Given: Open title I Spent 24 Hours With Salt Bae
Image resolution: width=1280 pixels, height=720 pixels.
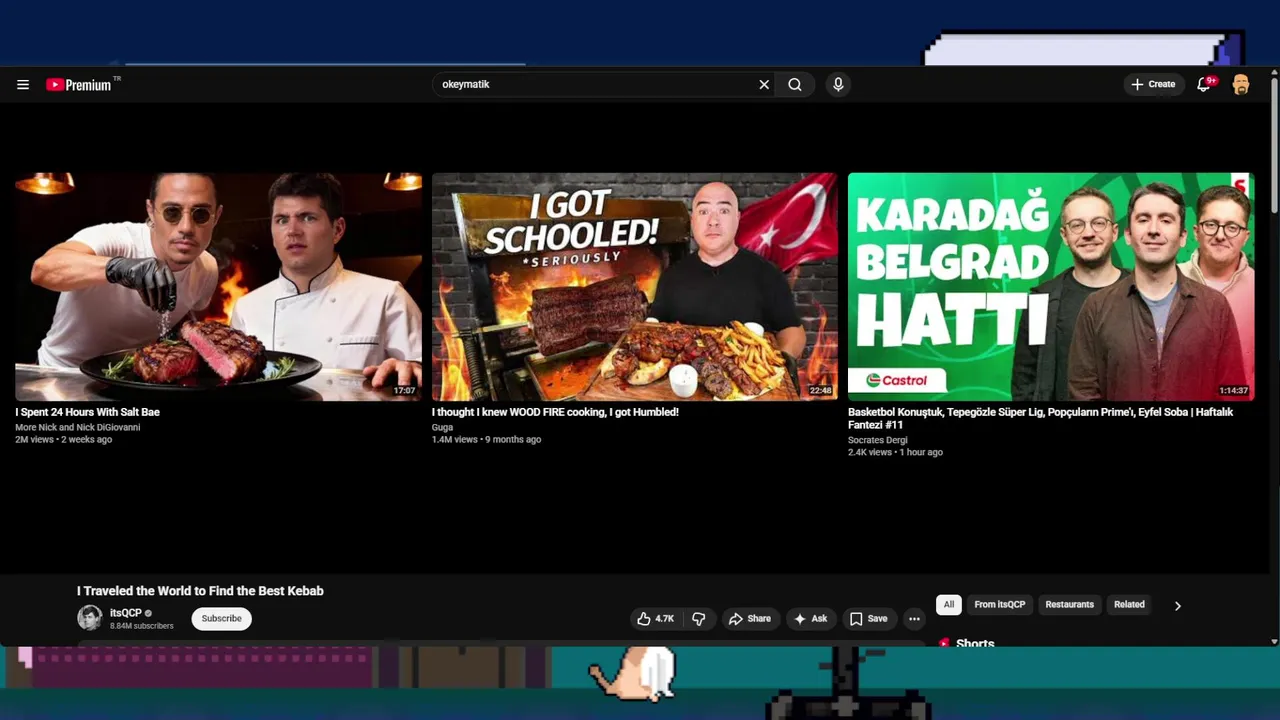Looking at the screenshot, I should (x=87, y=412).
